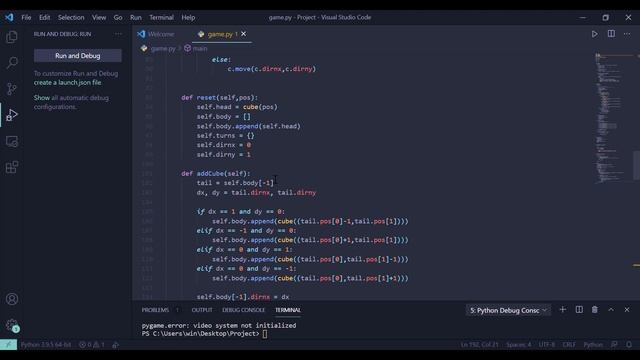Open the Edit menu

[44, 18]
